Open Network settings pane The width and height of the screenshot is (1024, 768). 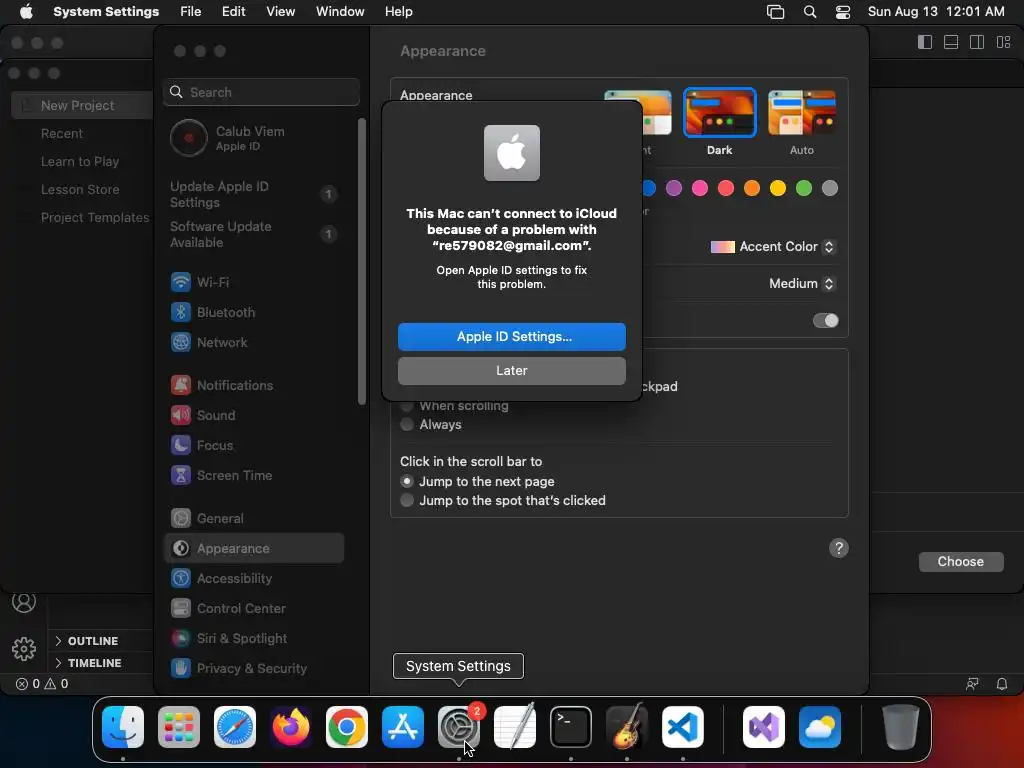click(255, 342)
